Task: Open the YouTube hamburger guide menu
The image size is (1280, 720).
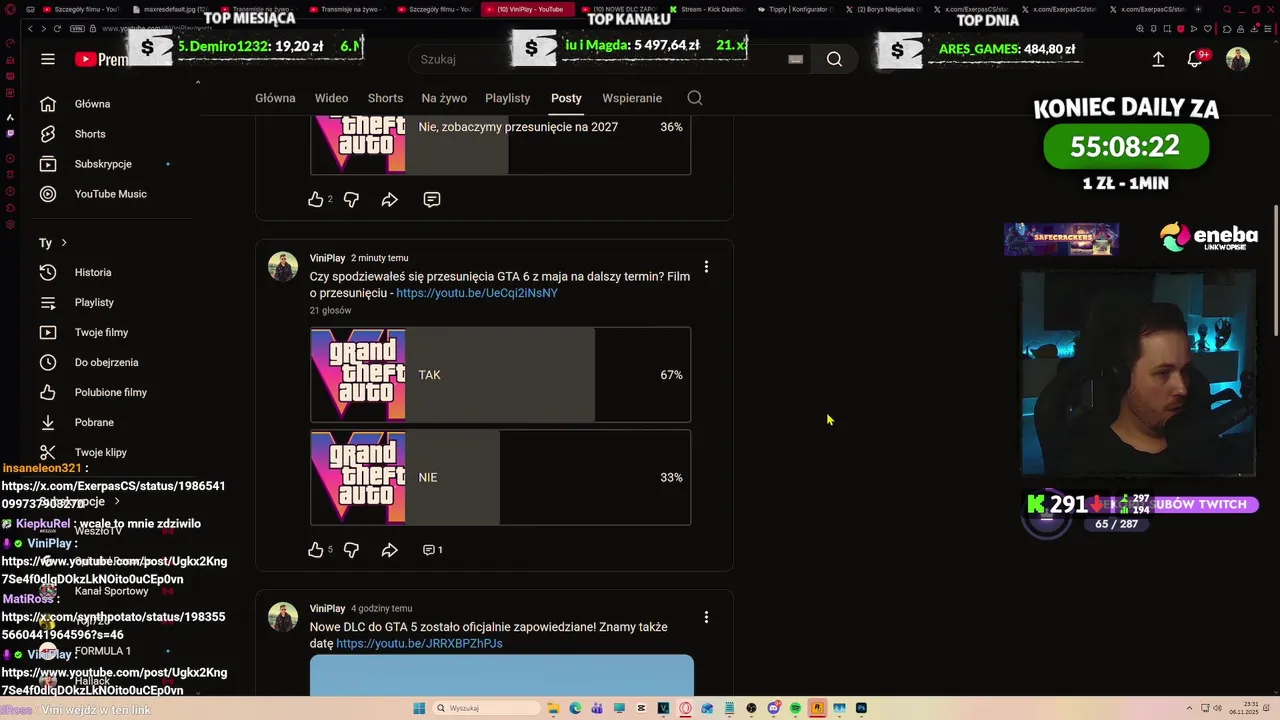Action: [48, 59]
